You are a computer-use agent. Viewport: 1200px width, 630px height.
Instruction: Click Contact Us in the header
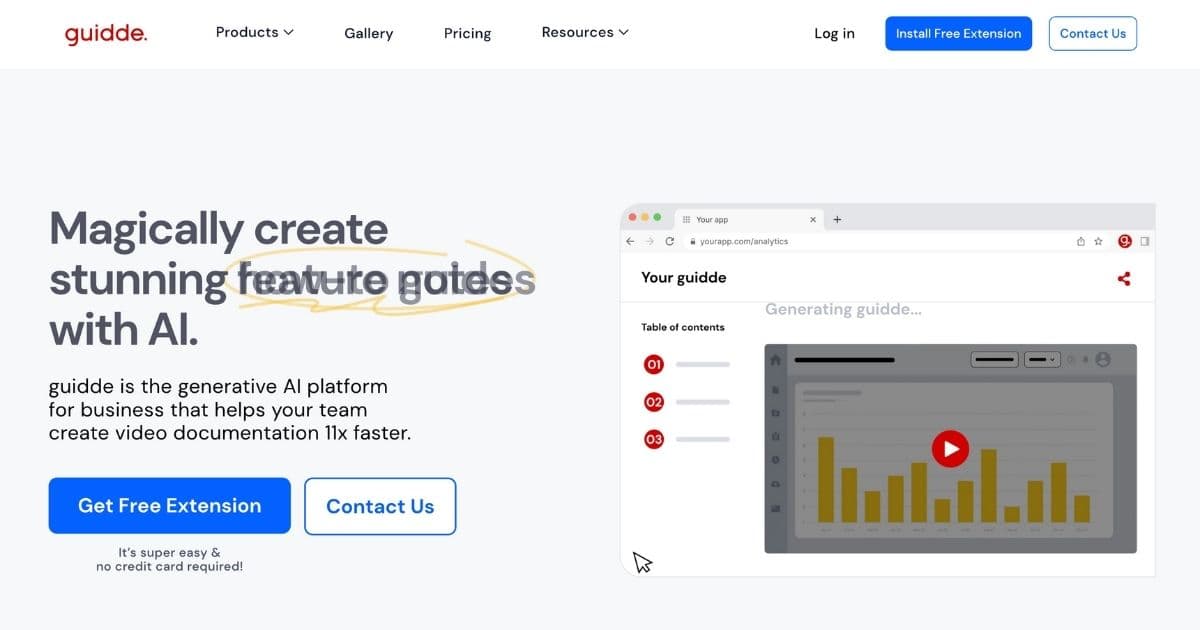click(1093, 33)
